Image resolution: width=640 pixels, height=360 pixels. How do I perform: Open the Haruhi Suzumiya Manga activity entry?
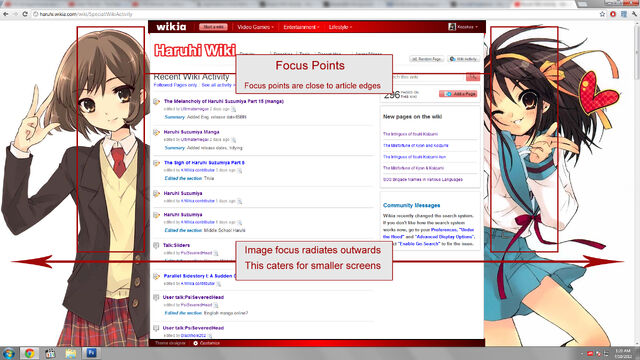click(191, 132)
